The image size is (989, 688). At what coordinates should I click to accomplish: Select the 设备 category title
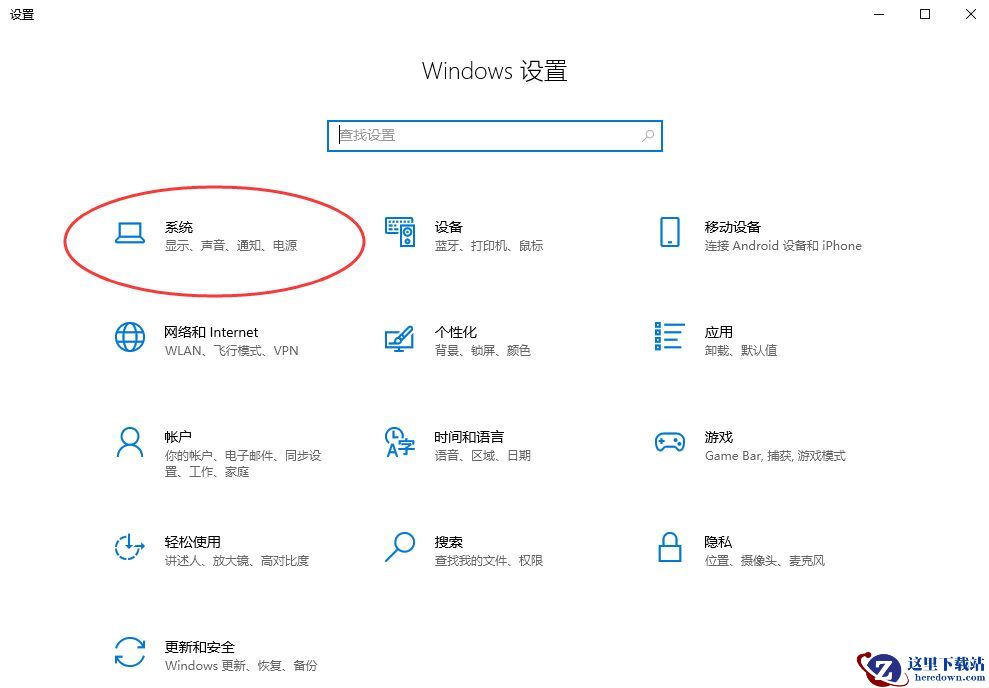448,227
